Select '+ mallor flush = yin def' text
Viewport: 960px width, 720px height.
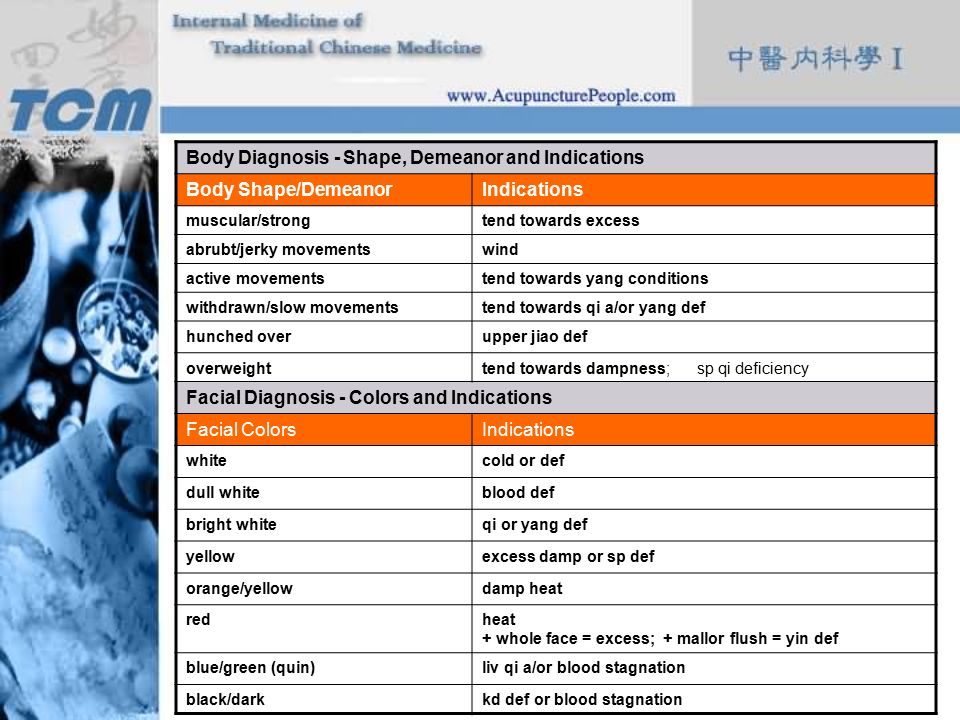751,639
